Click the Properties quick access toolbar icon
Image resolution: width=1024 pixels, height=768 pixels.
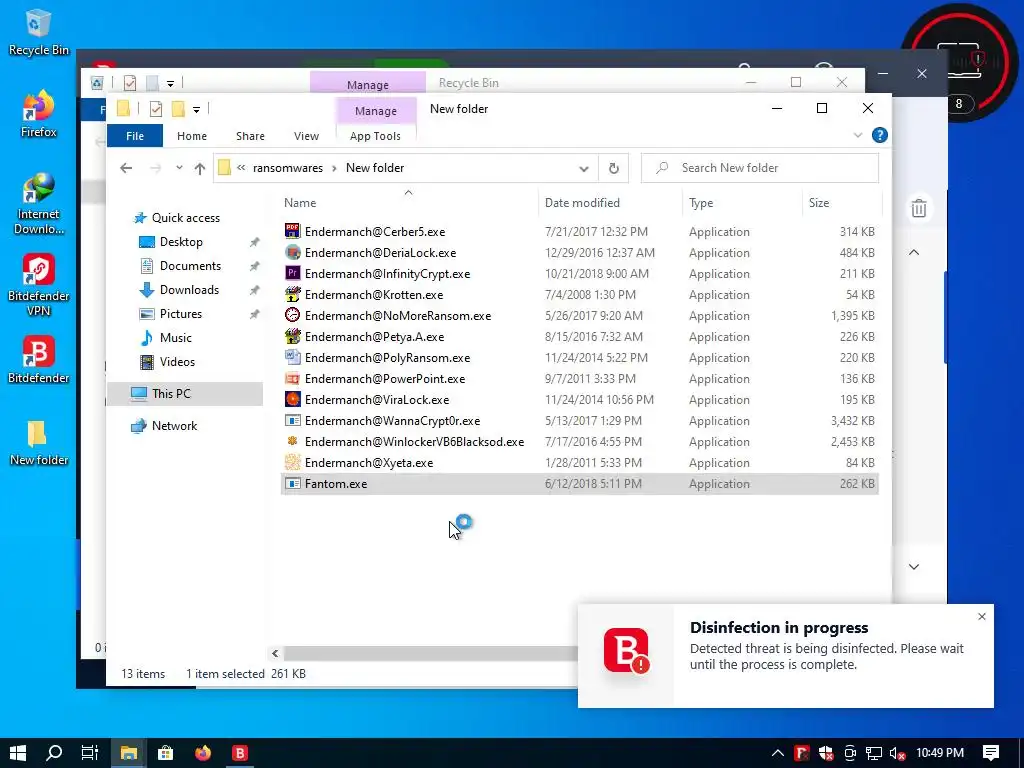(x=156, y=109)
